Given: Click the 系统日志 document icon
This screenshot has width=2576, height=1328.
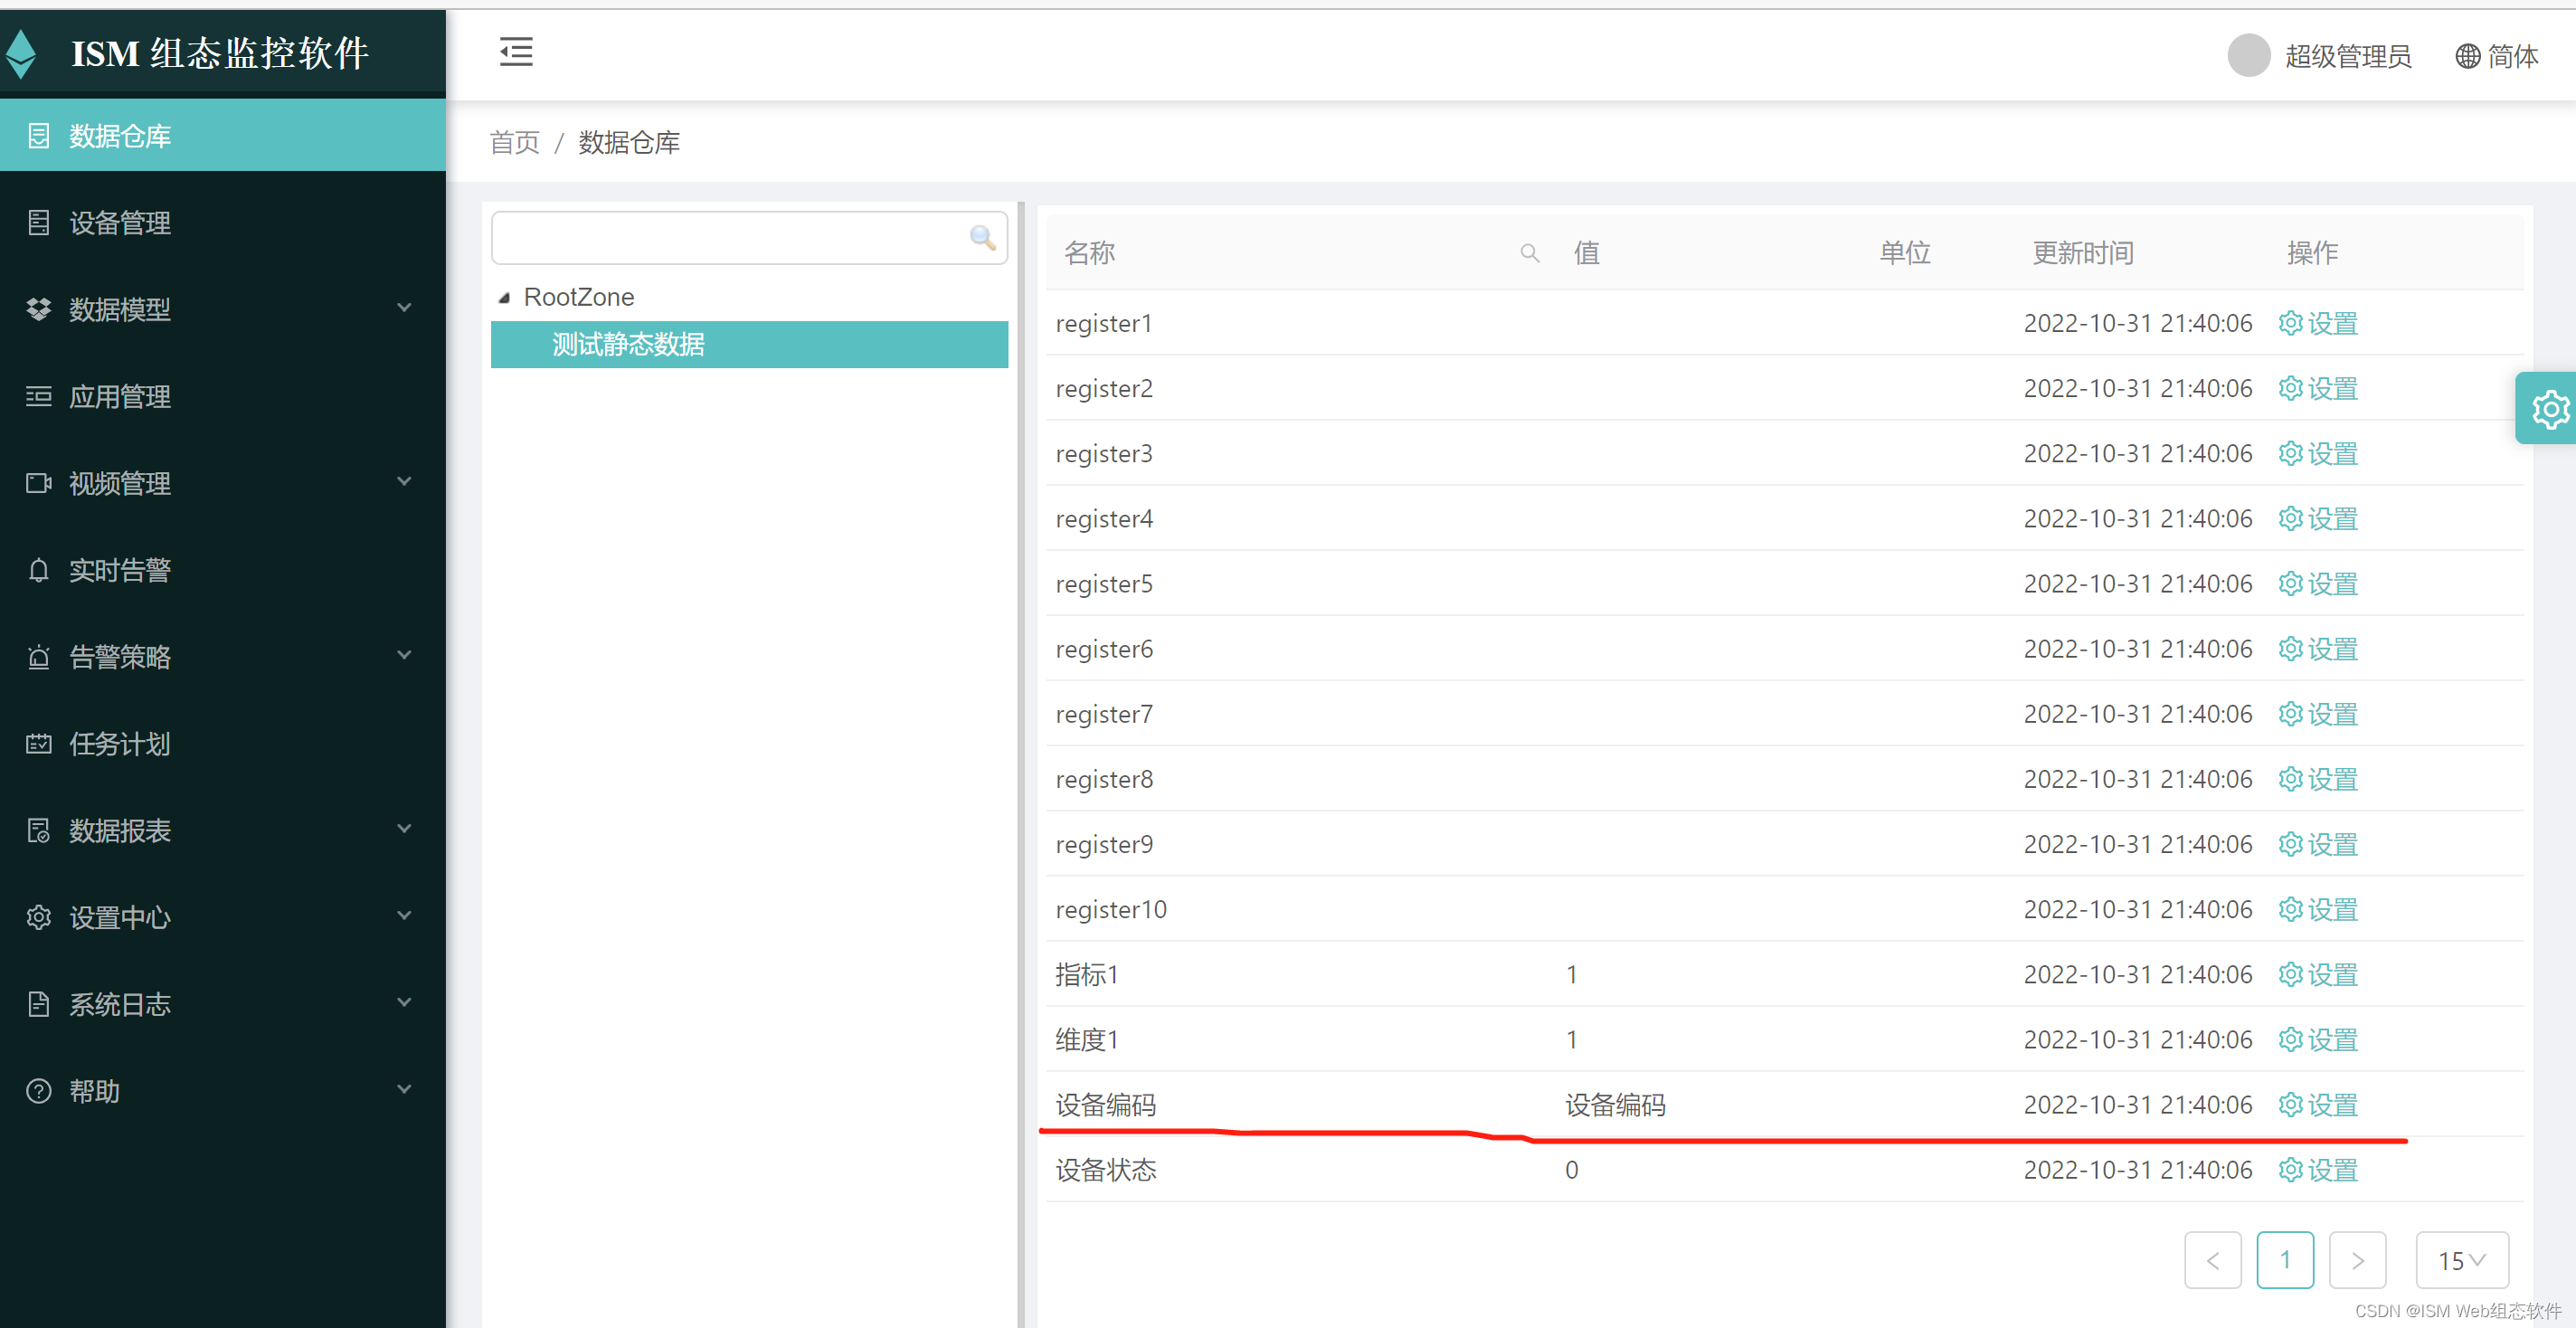Looking at the screenshot, I should [x=38, y=1004].
